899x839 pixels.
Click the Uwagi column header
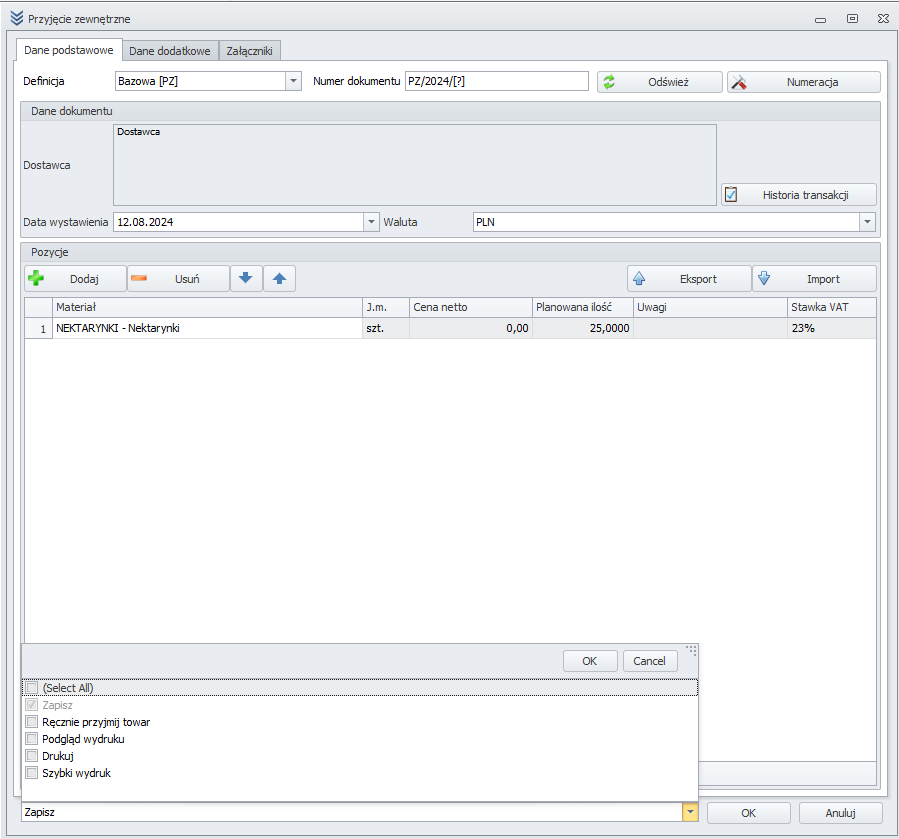tap(710, 307)
